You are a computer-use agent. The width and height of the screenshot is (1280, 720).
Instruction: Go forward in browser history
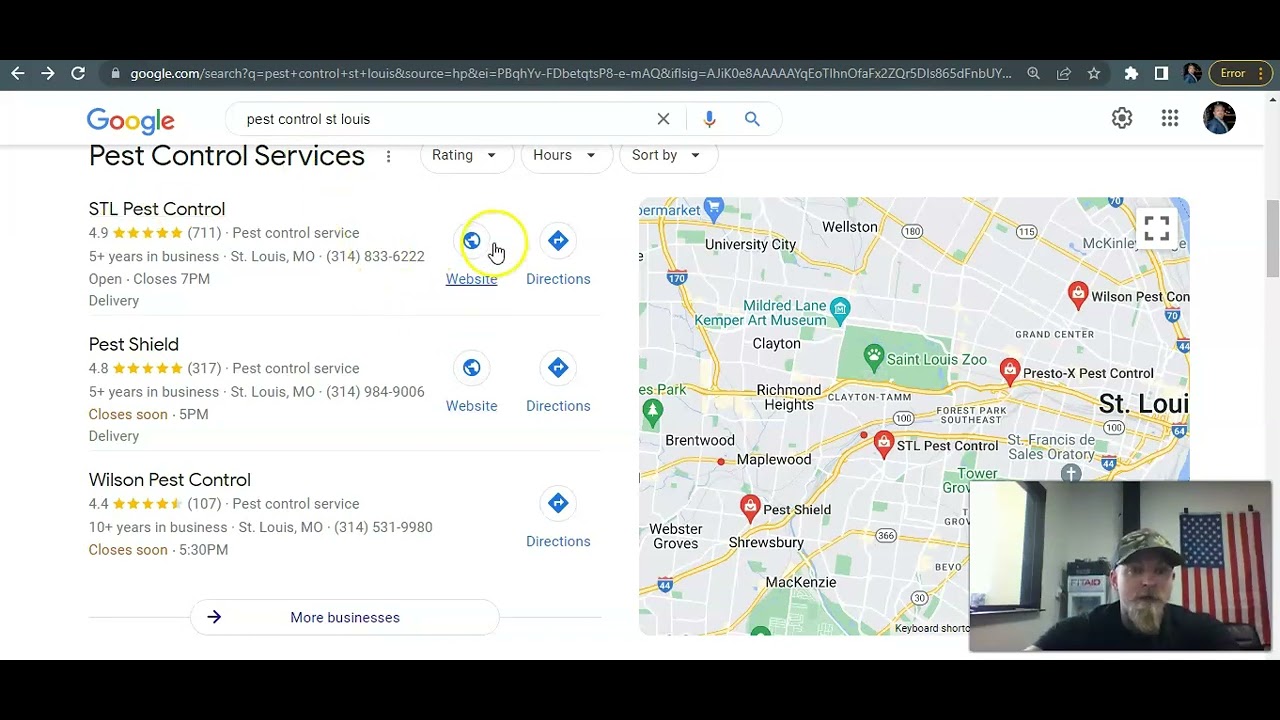pos(48,73)
